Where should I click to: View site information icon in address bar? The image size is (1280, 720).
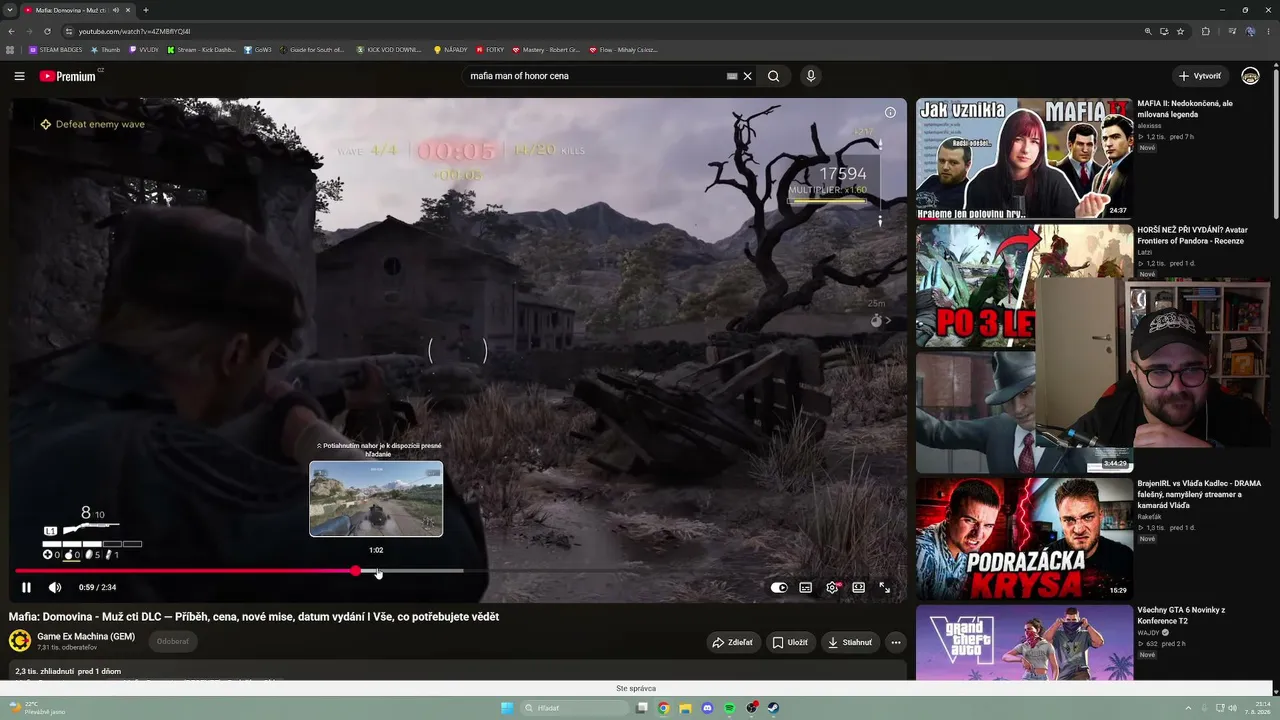[x=68, y=31]
